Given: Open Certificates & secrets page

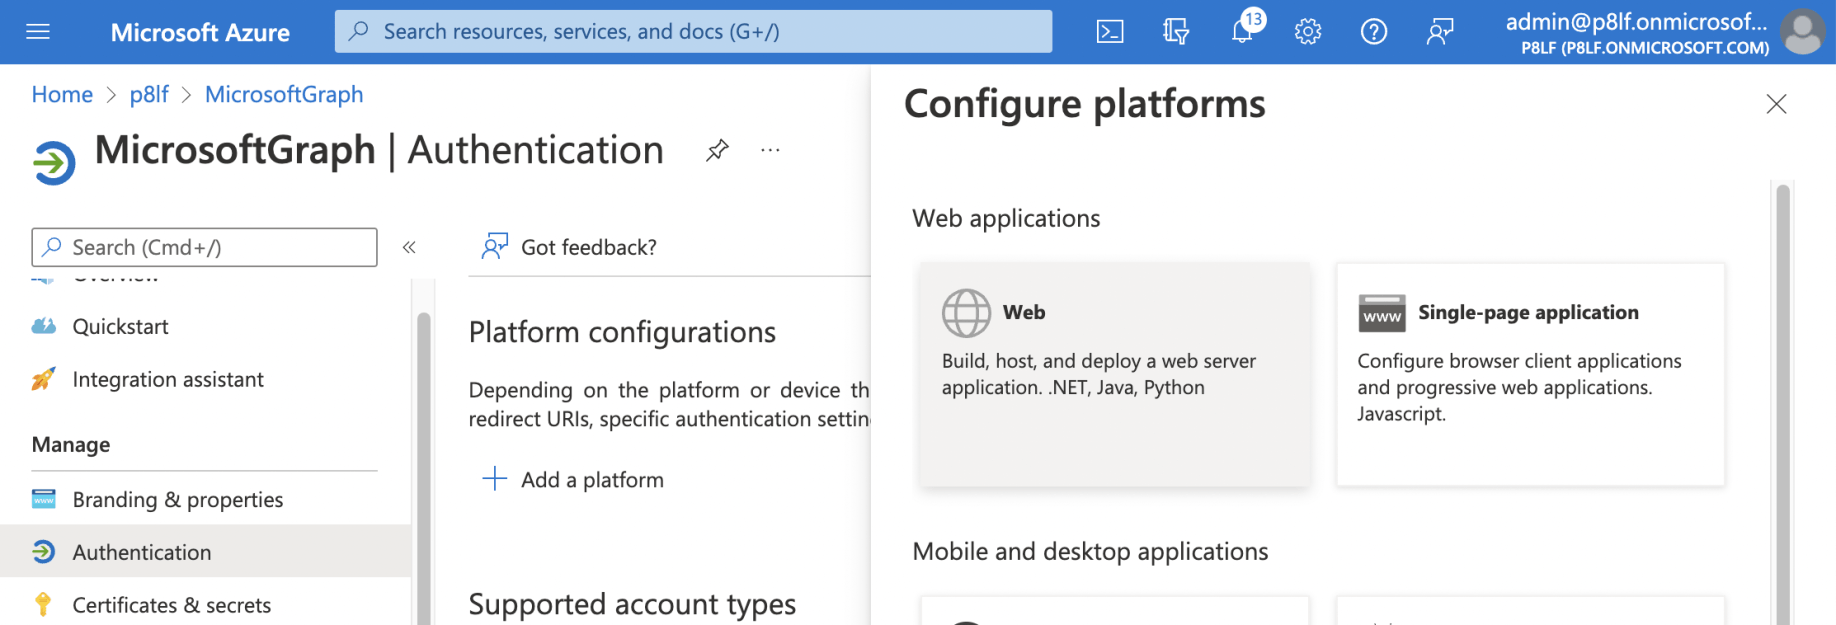Looking at the screenshot, I should (171, 605).
